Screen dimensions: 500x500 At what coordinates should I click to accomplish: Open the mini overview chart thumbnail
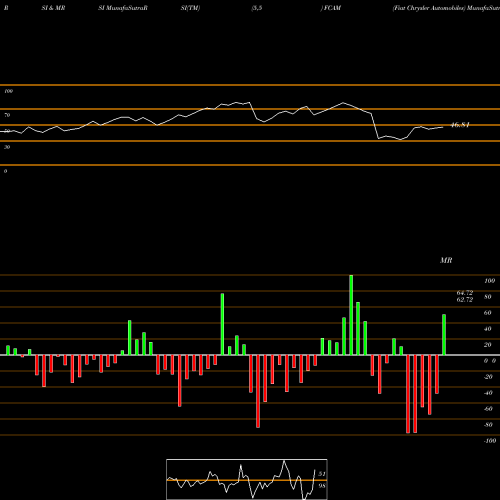247,479
